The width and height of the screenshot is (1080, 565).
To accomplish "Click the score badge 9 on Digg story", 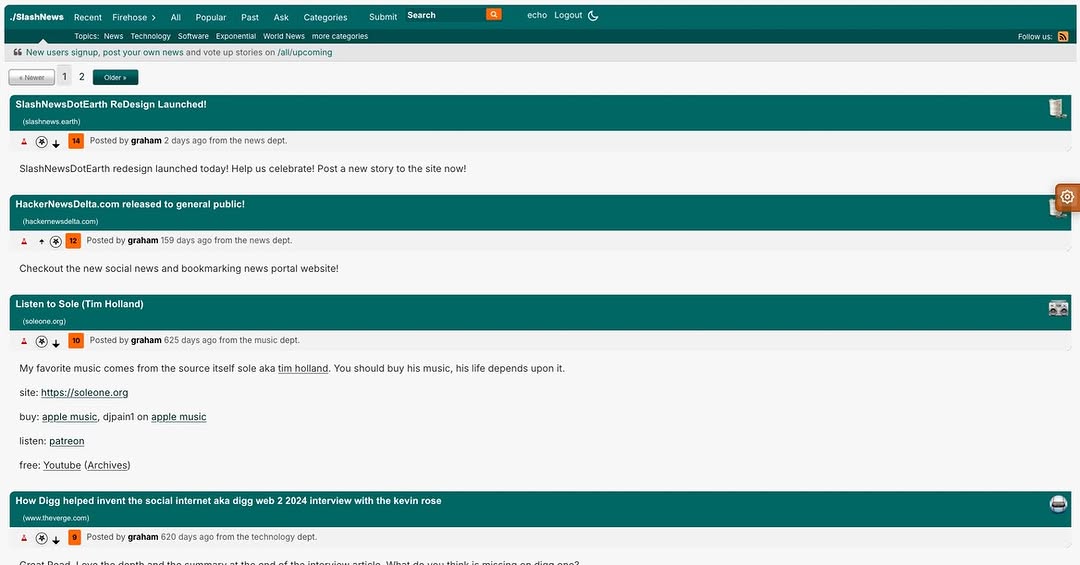I will tap(74, 537).
